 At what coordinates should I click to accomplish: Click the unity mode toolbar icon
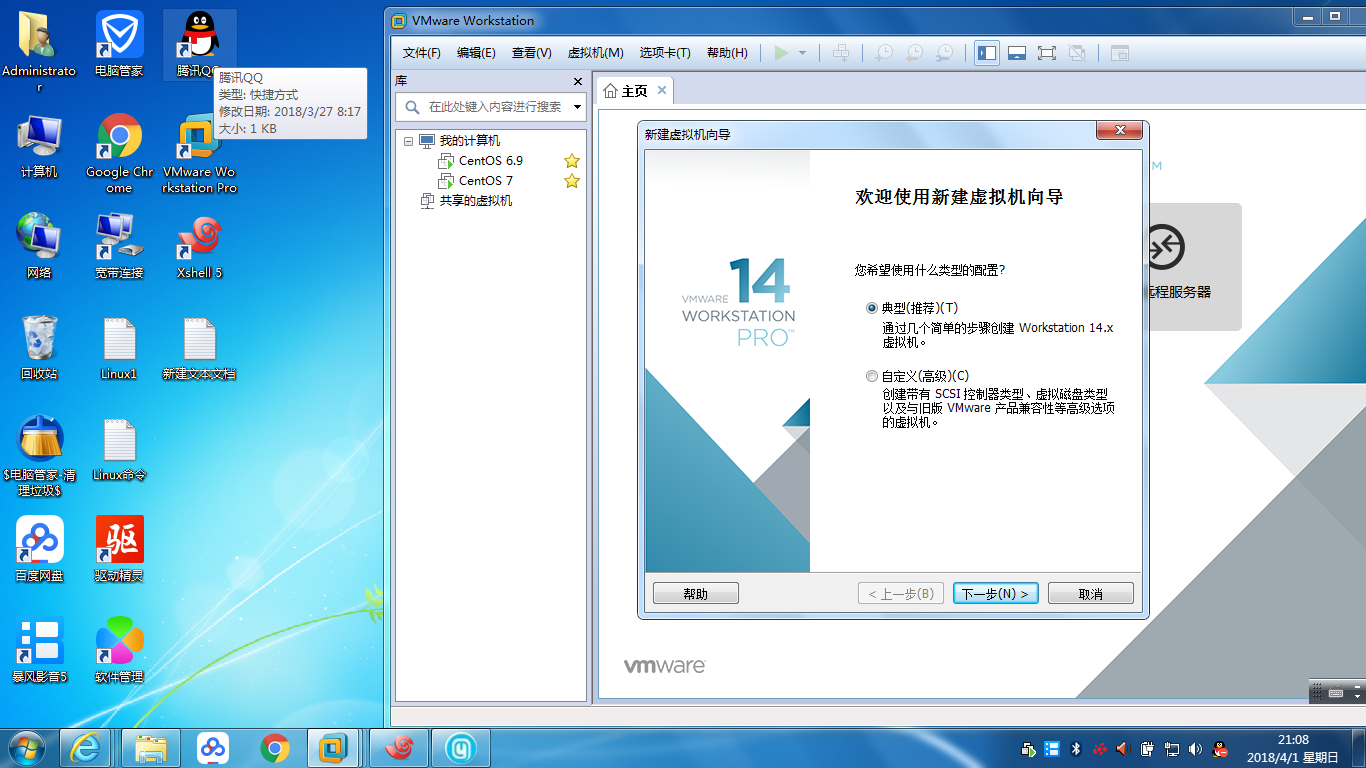[1077, 53]
